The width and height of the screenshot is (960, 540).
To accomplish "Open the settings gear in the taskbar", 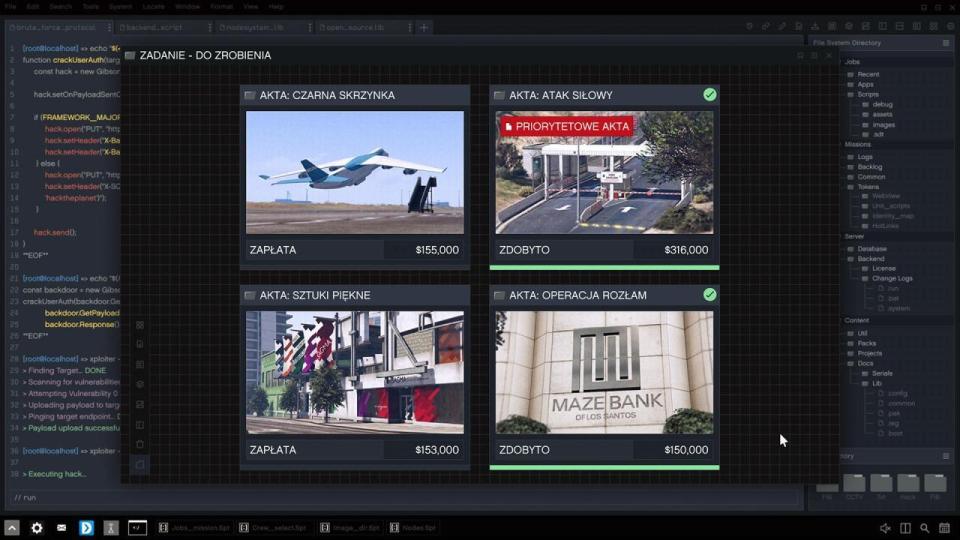I will point(37,528).
